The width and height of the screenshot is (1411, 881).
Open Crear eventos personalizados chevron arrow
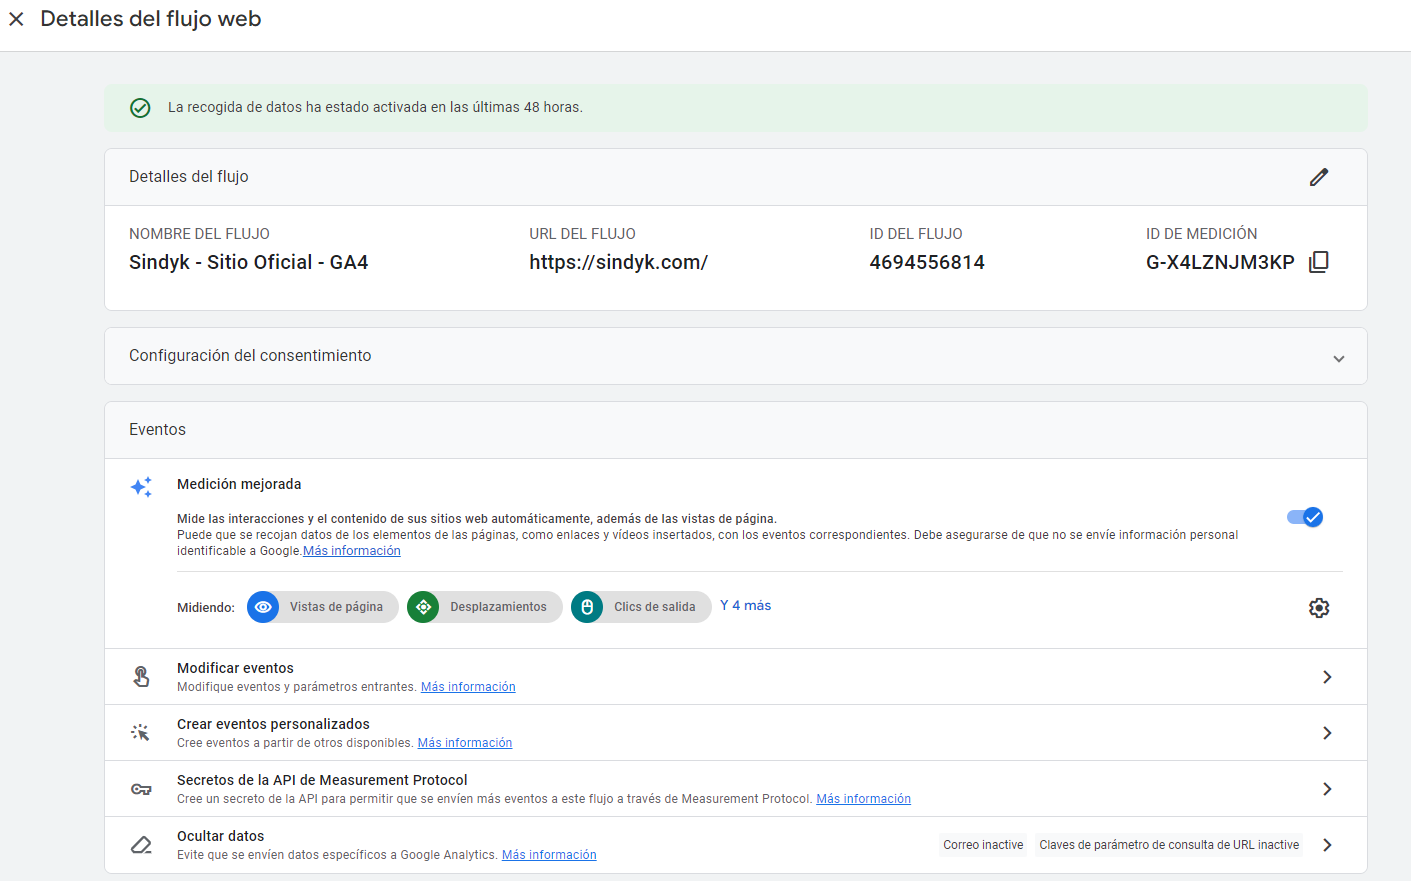(1327, 733)
